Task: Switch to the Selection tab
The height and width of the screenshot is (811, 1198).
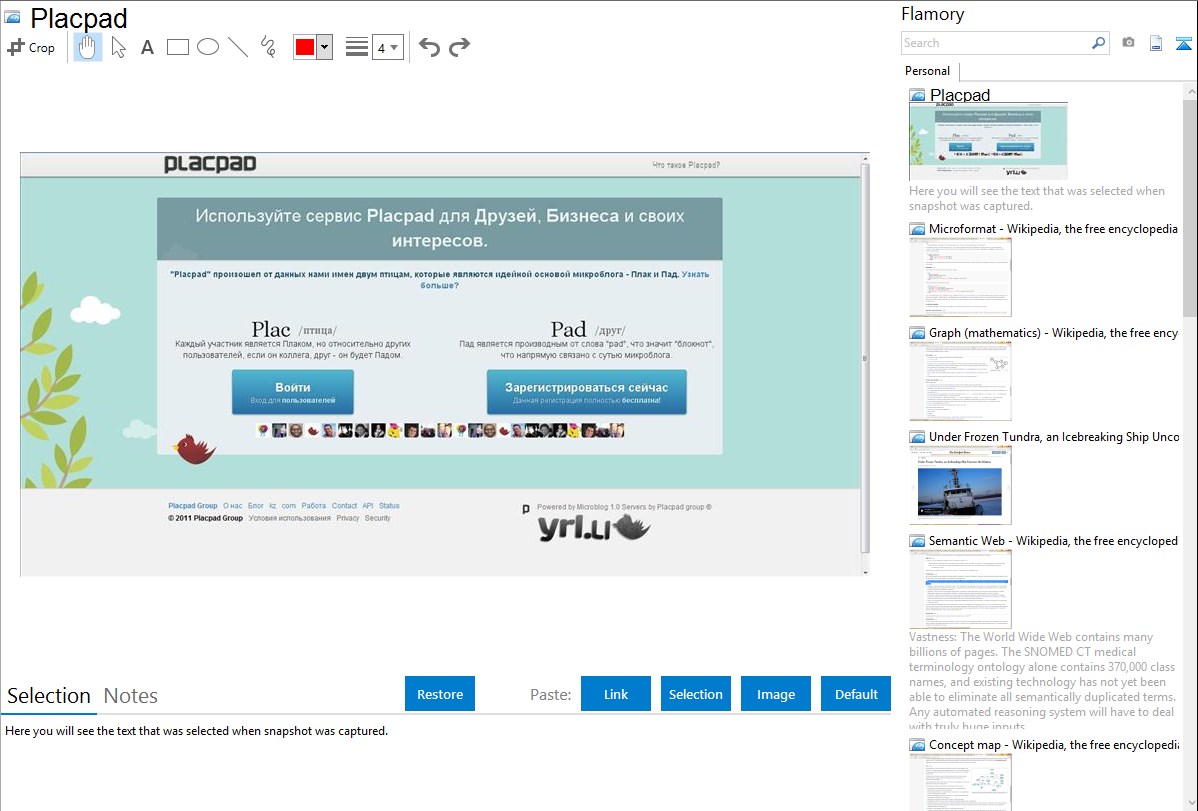Action: [49, 696]
